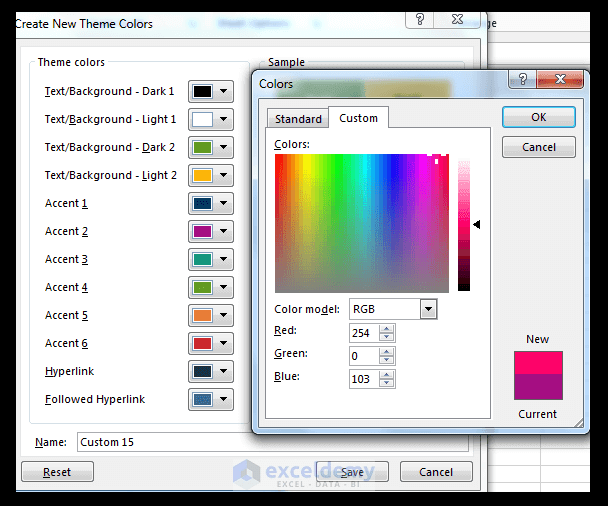Open the Accent 4 color dropdown
608x506 pixels.
(x=211, y=287)
